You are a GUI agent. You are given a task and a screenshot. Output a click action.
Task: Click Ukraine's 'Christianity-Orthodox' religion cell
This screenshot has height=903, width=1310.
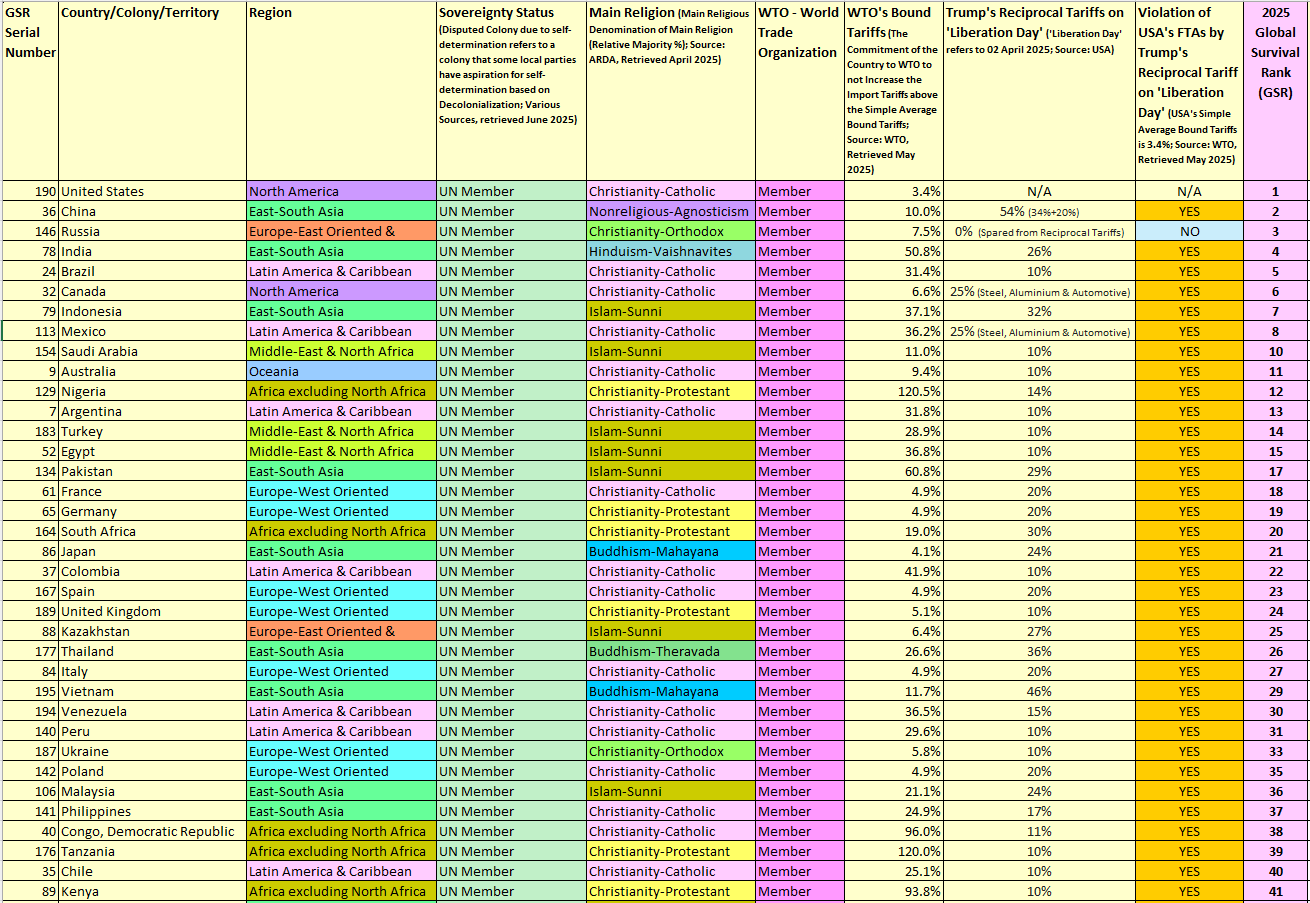pos(670,751)
